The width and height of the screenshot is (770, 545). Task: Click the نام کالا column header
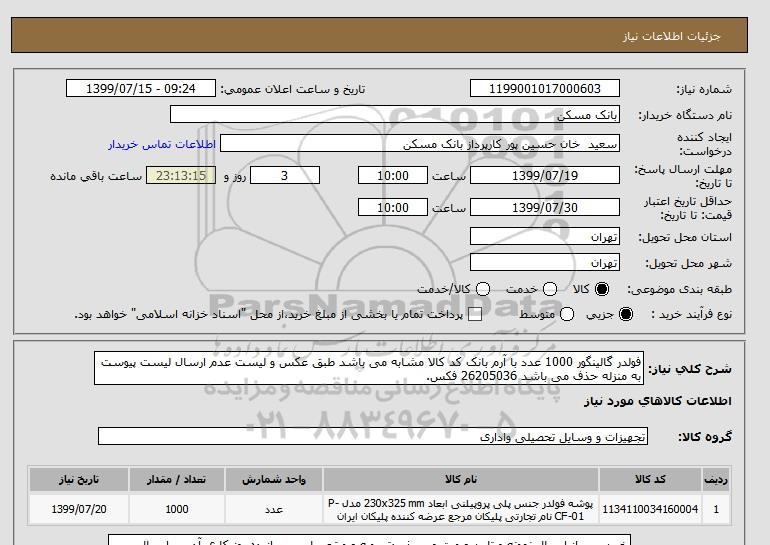click(461, 480)
